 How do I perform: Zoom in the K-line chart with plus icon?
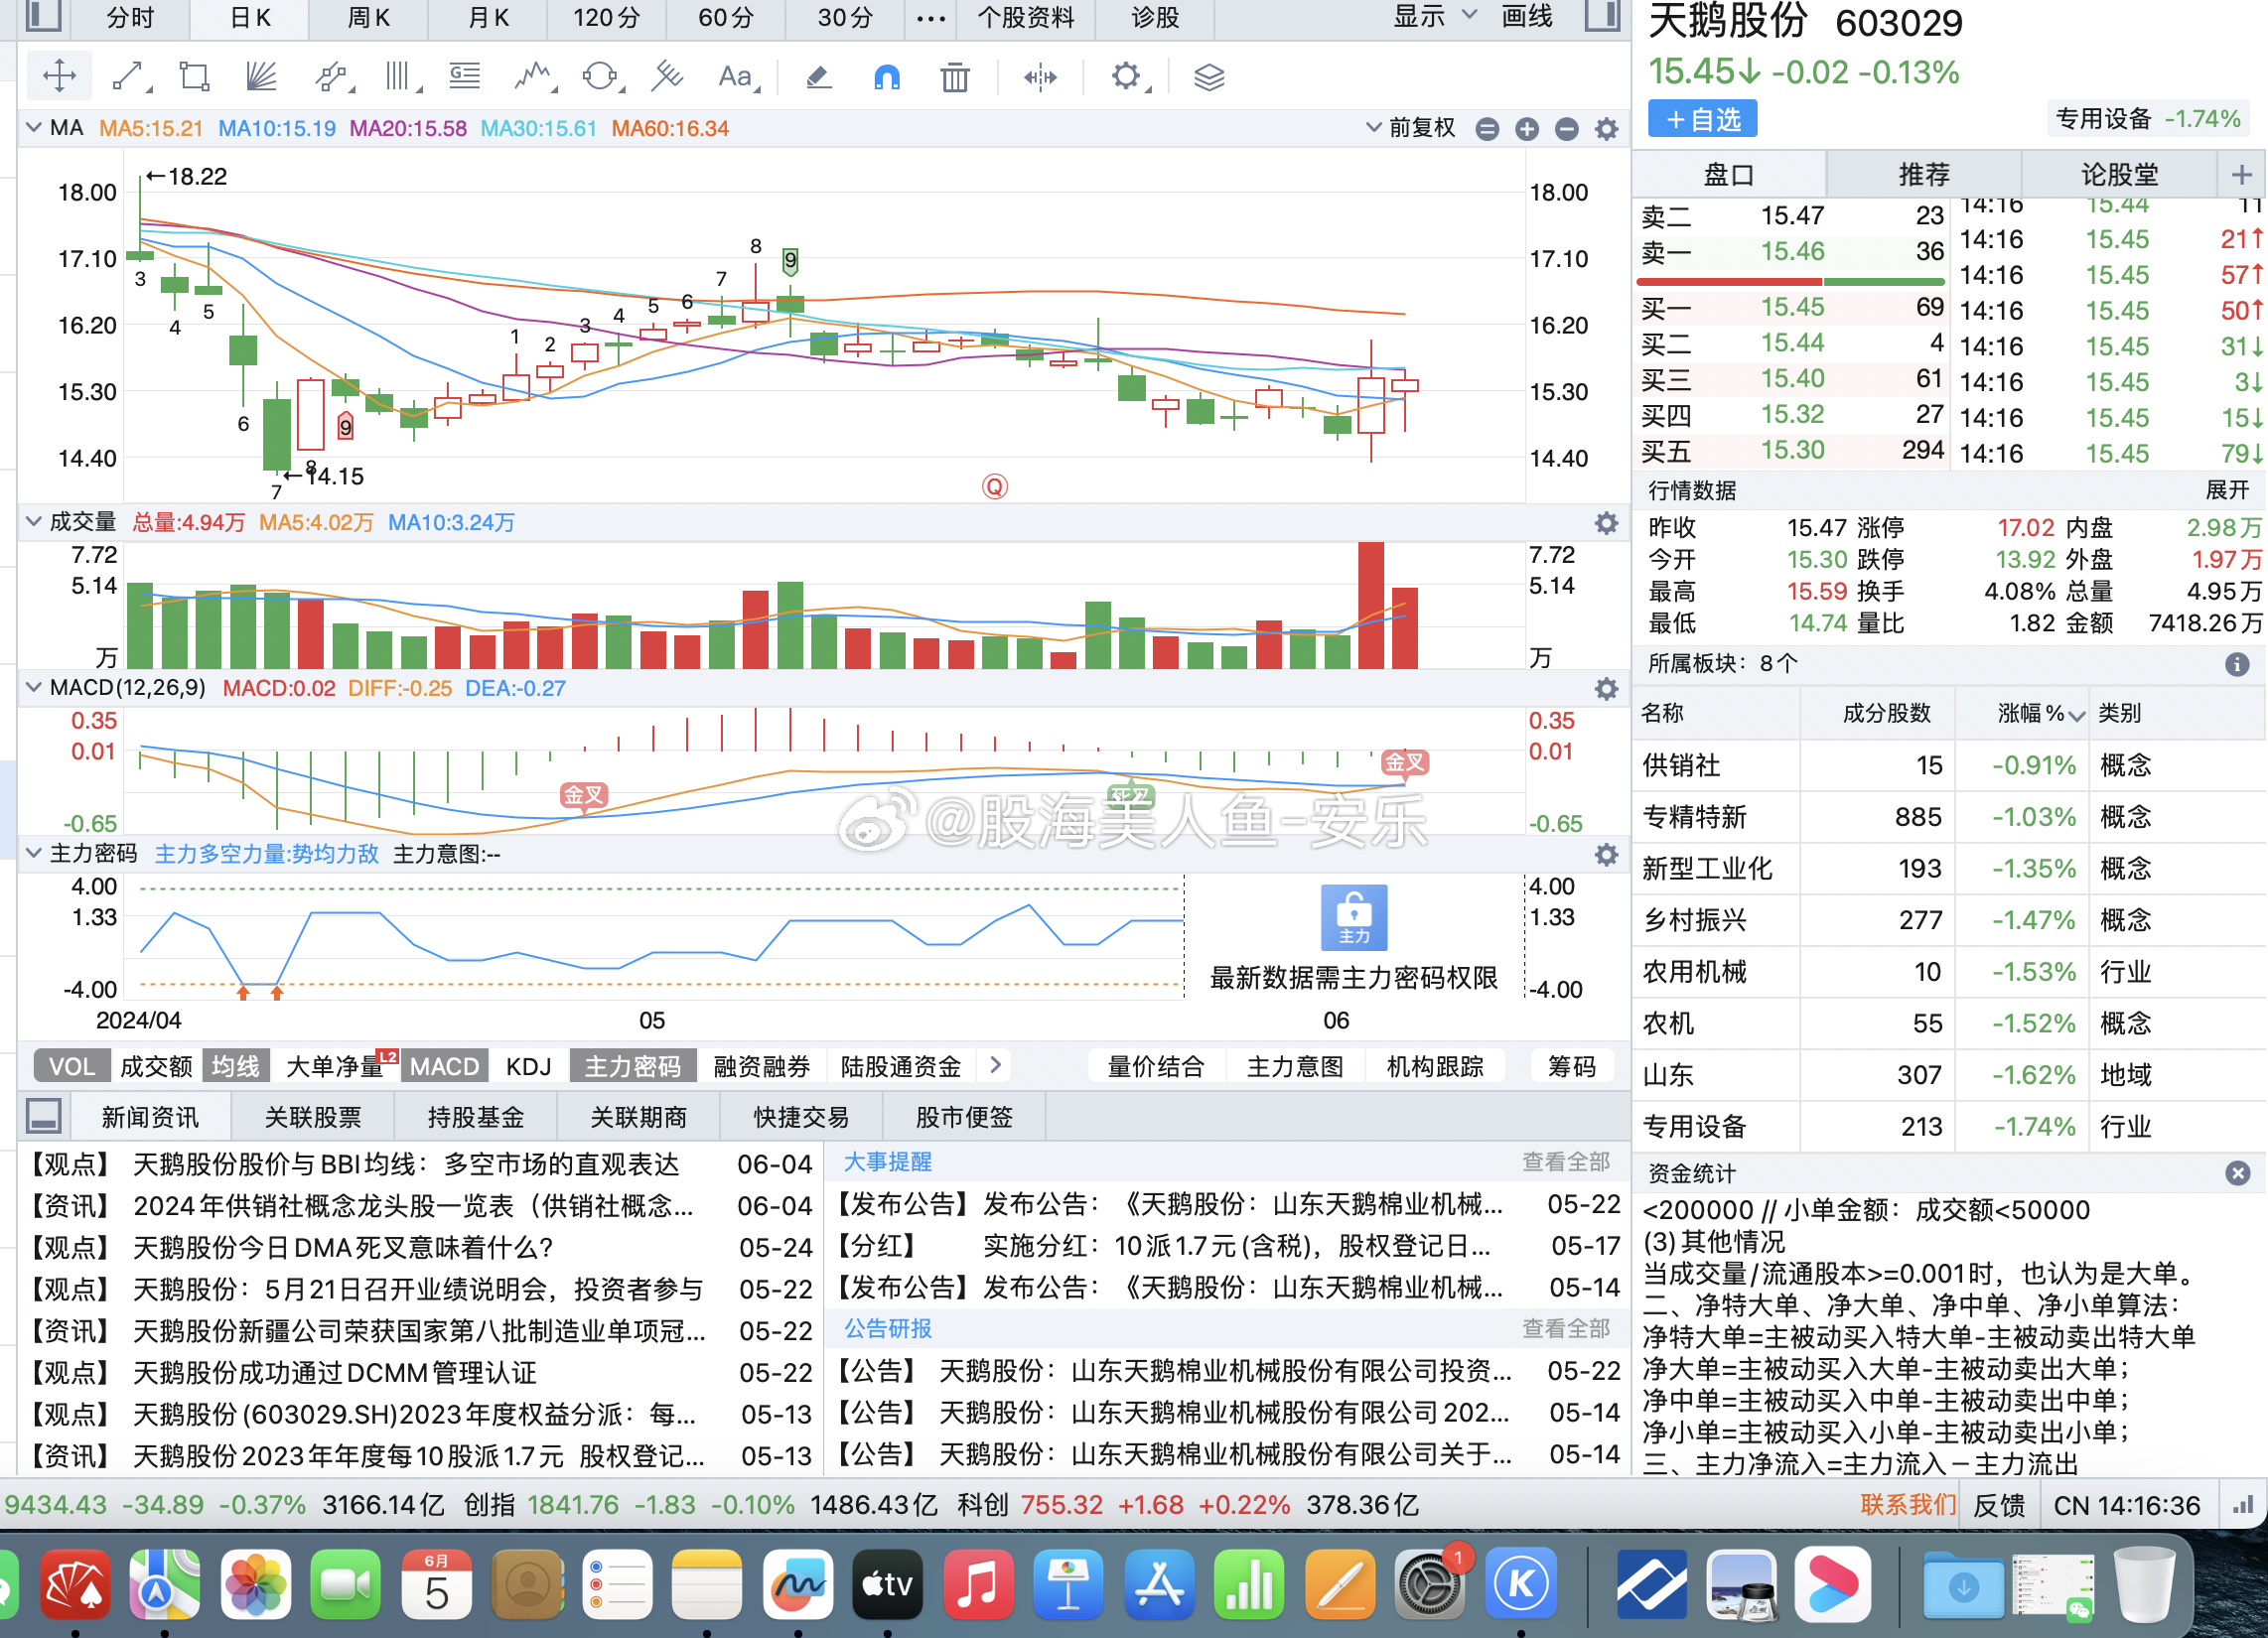(x=1527, y=129)
